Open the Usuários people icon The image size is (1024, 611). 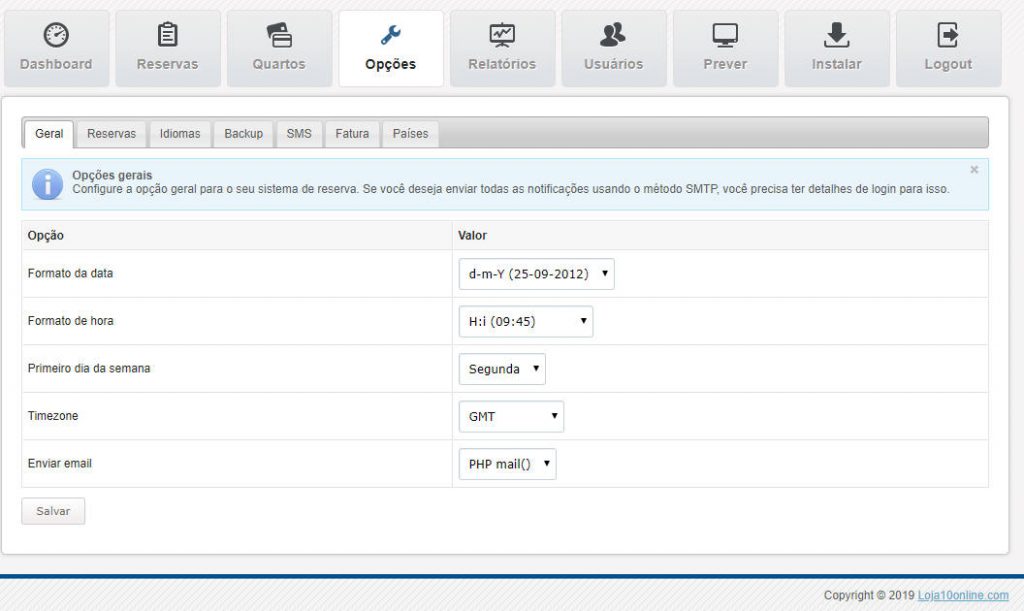(613, 36)
